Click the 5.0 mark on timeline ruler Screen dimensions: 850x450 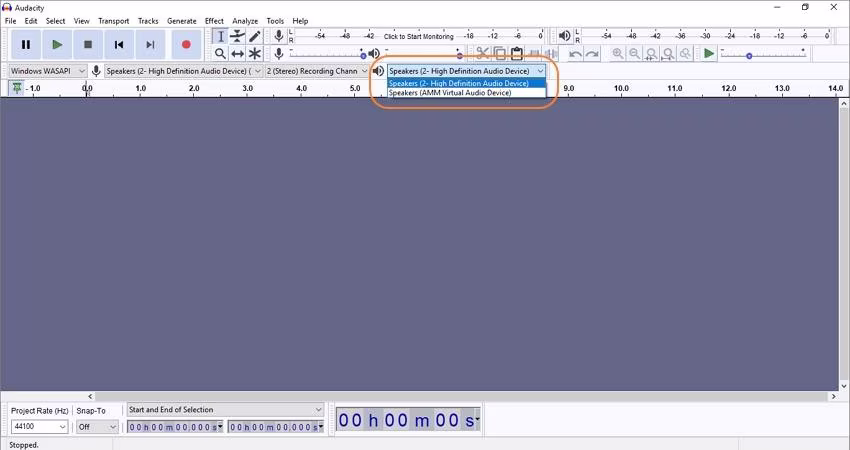coord(355,88)
